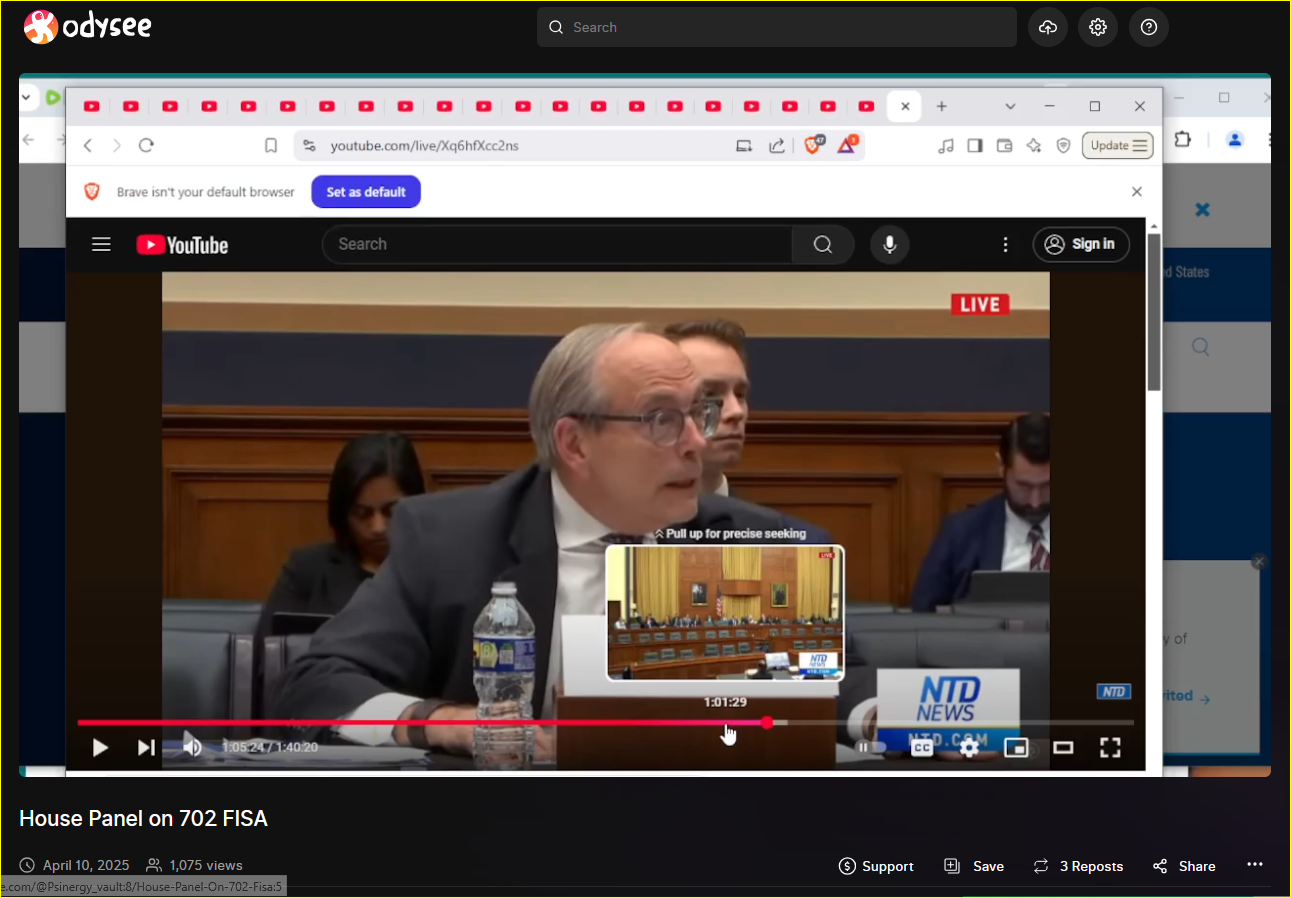Click the House Panel on 702 FISA title
The image size is (1291, 898).
(x=143, y=818)
